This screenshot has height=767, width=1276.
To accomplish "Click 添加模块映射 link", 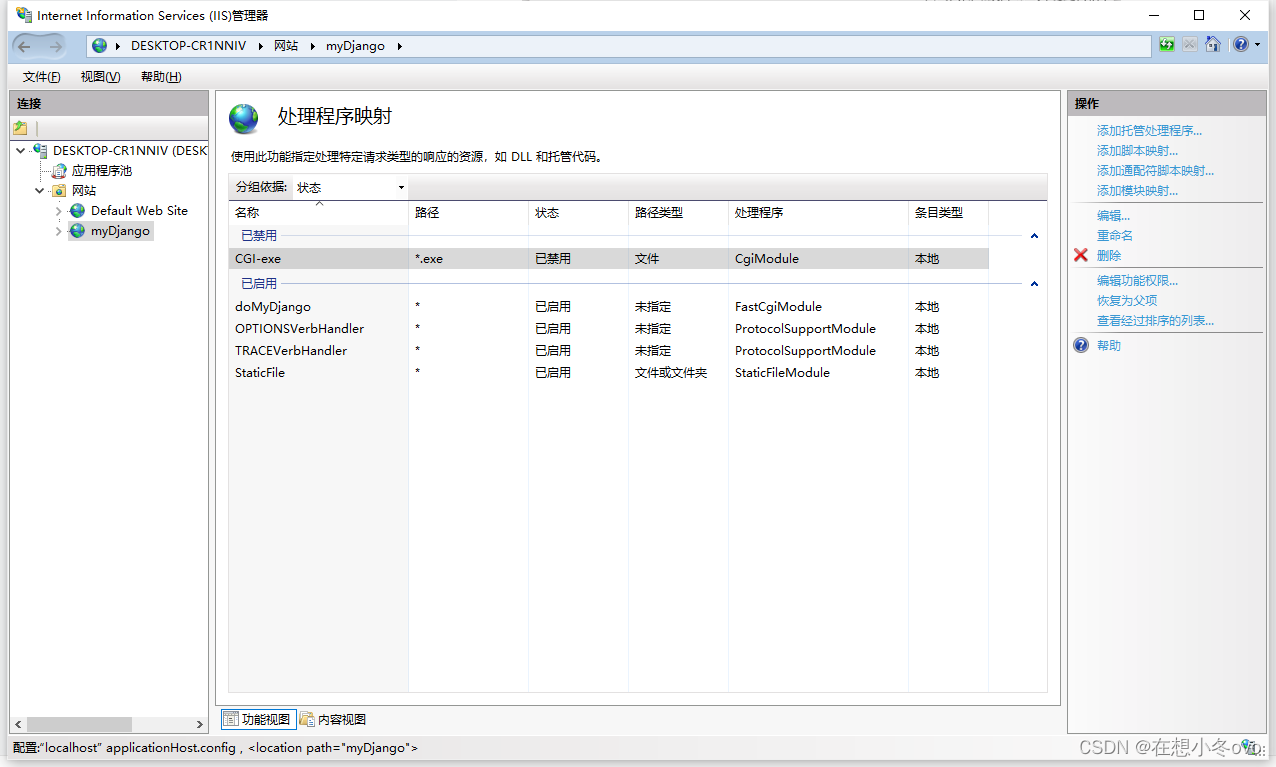I will [x=1137, y=191].
